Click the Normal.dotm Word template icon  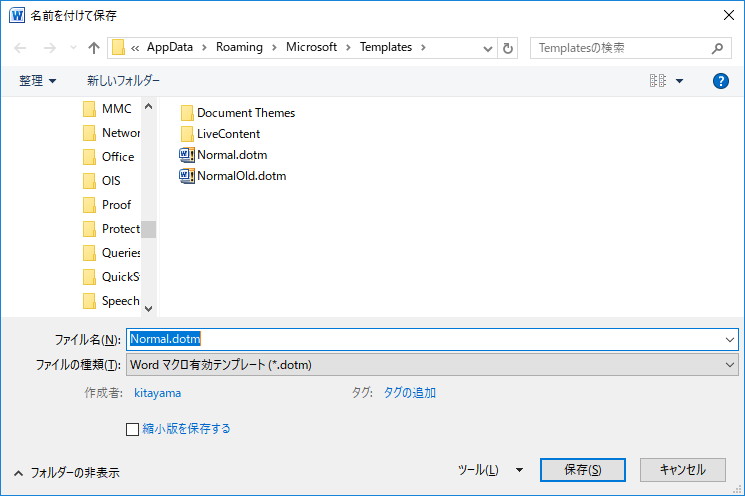187,155
